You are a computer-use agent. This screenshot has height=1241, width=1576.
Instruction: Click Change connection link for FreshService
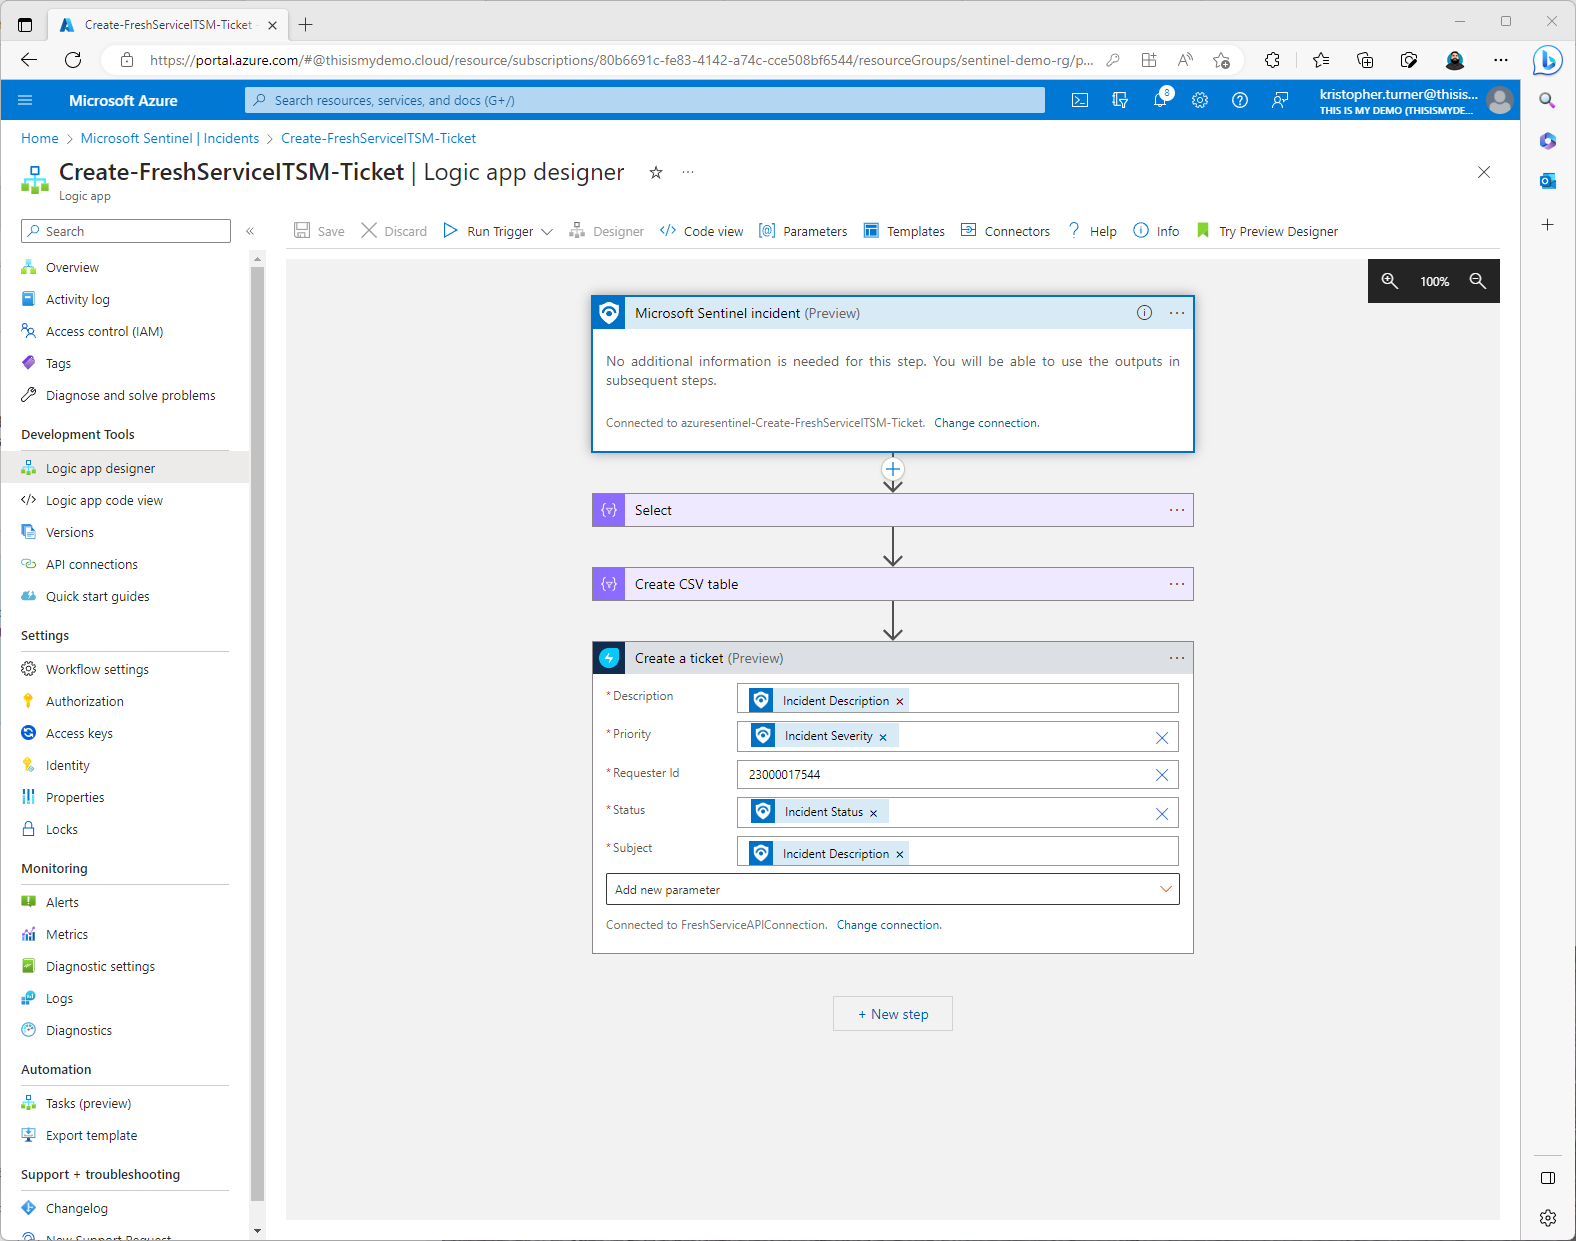889,925
